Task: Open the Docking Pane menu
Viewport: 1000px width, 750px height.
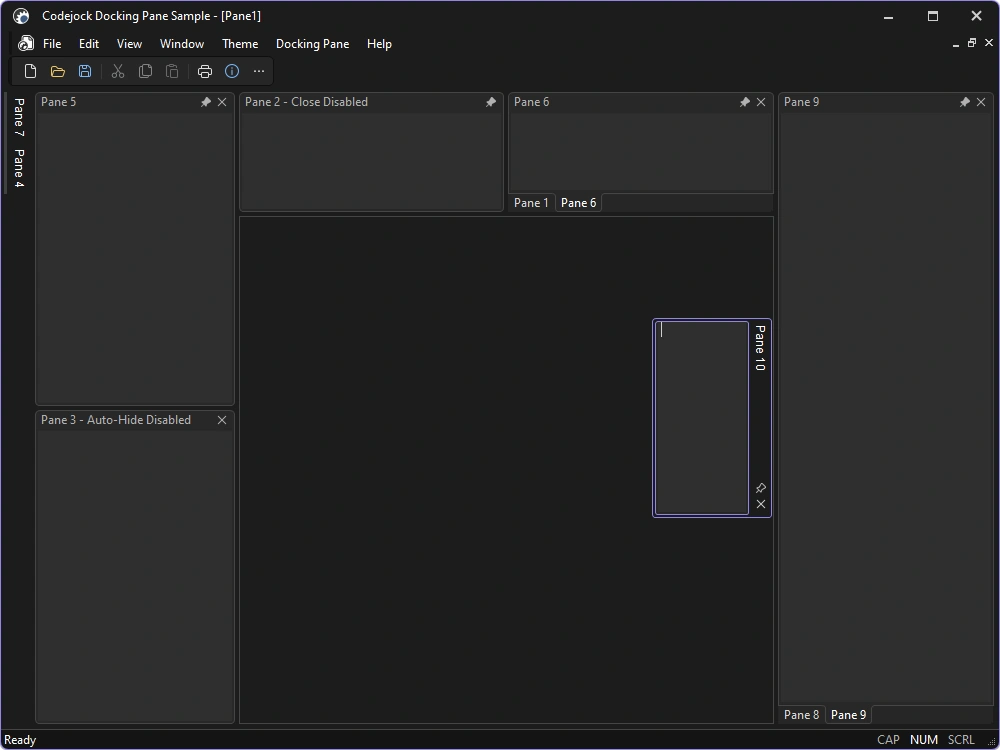Action: click(x=312, y=44)
